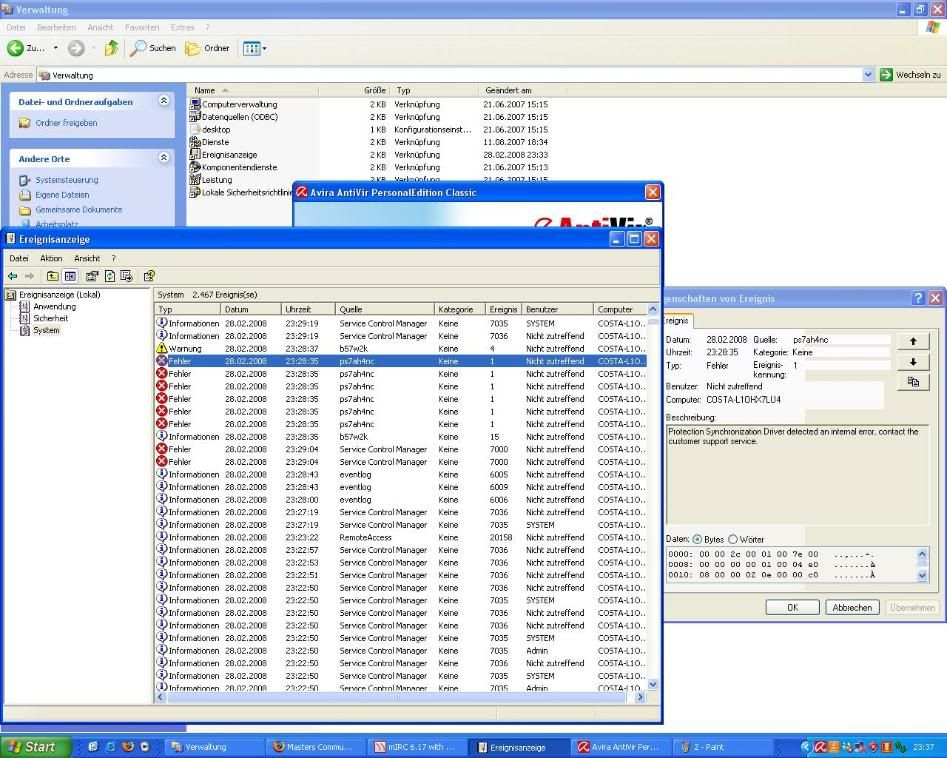Select Anwendung log in tree
947x758 pixels.
tap(54, 306)
